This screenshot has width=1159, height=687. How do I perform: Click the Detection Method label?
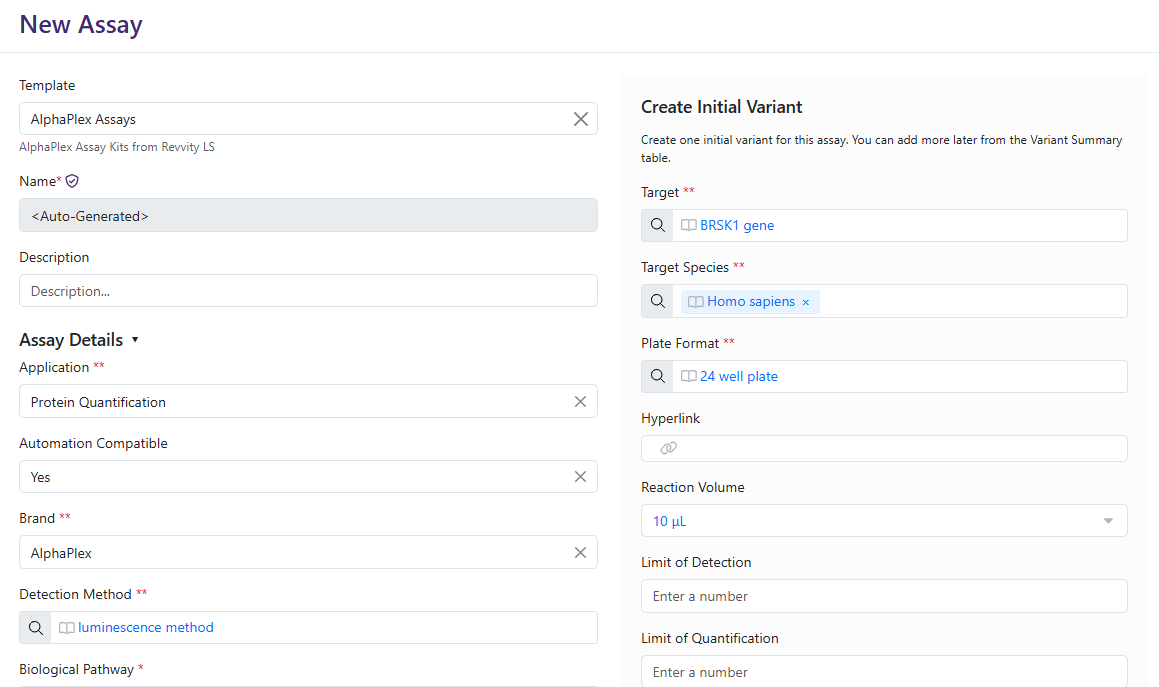coord(75,595)
